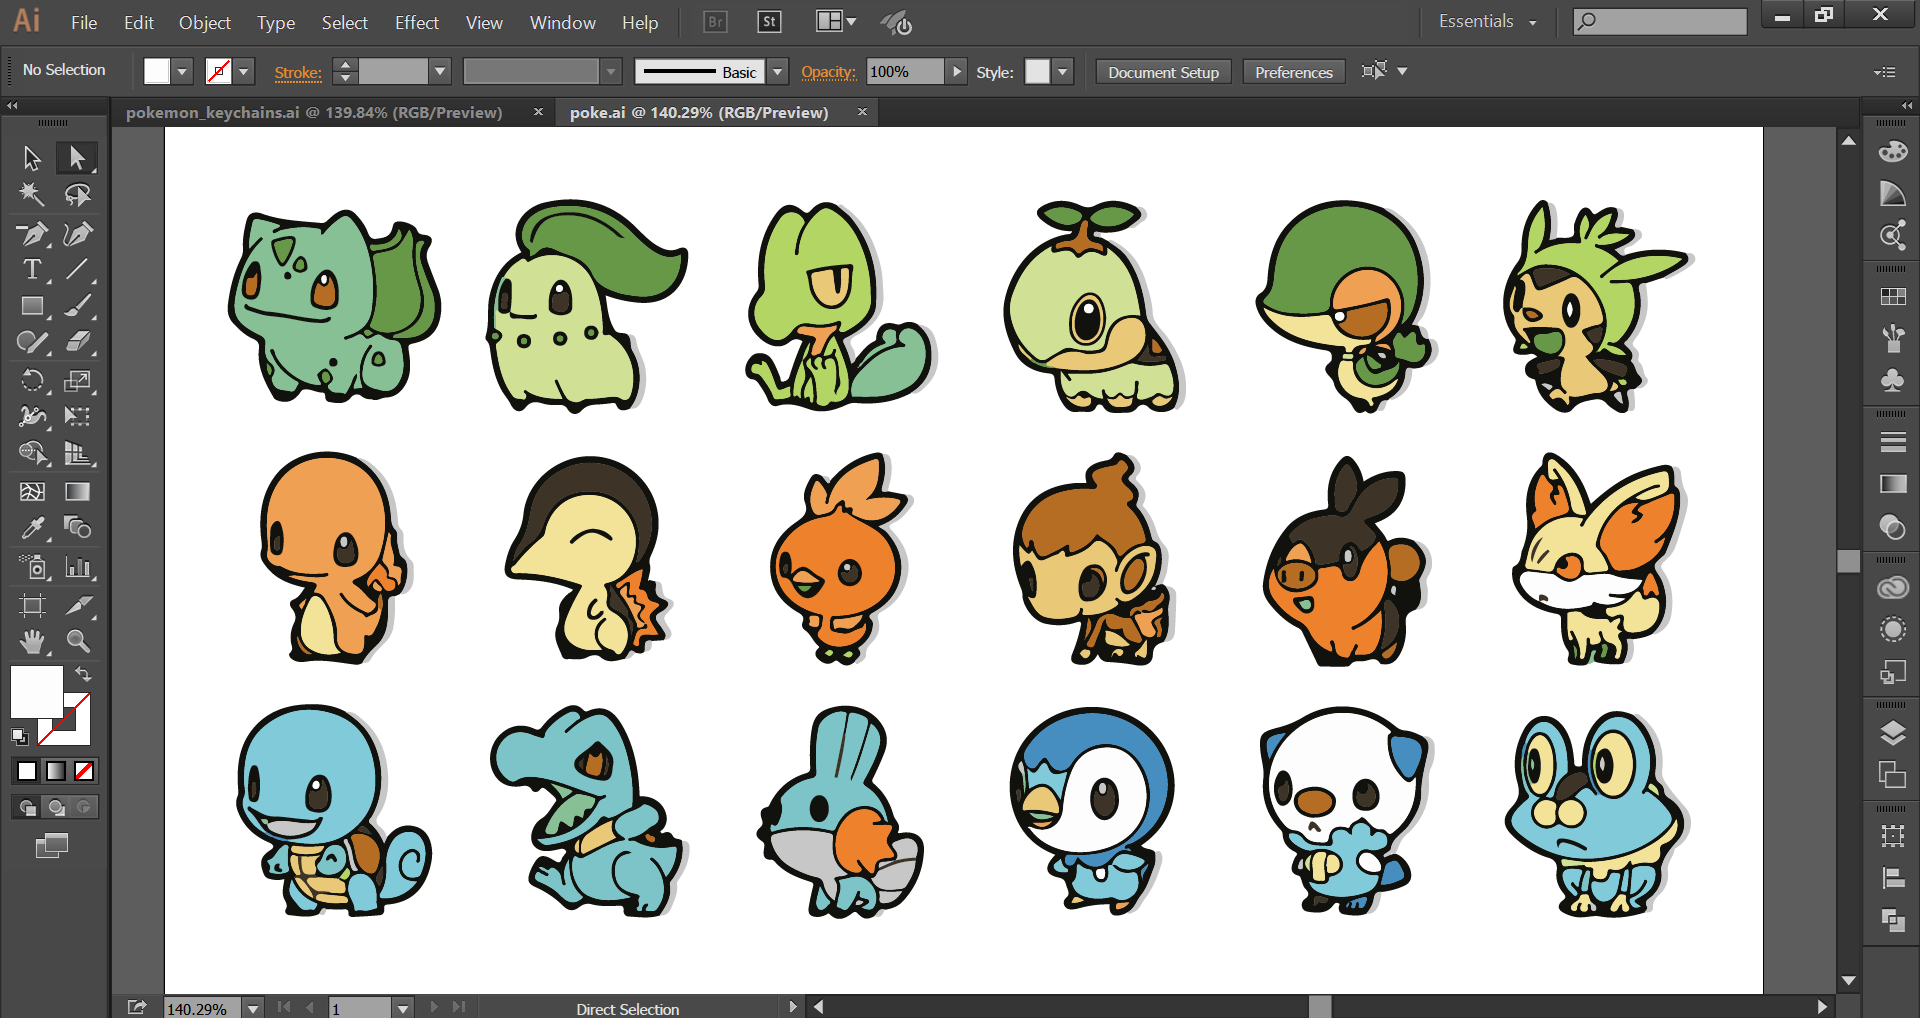Open Basic brush definition dropdown

pyautogui.click(x=778, y=72)
